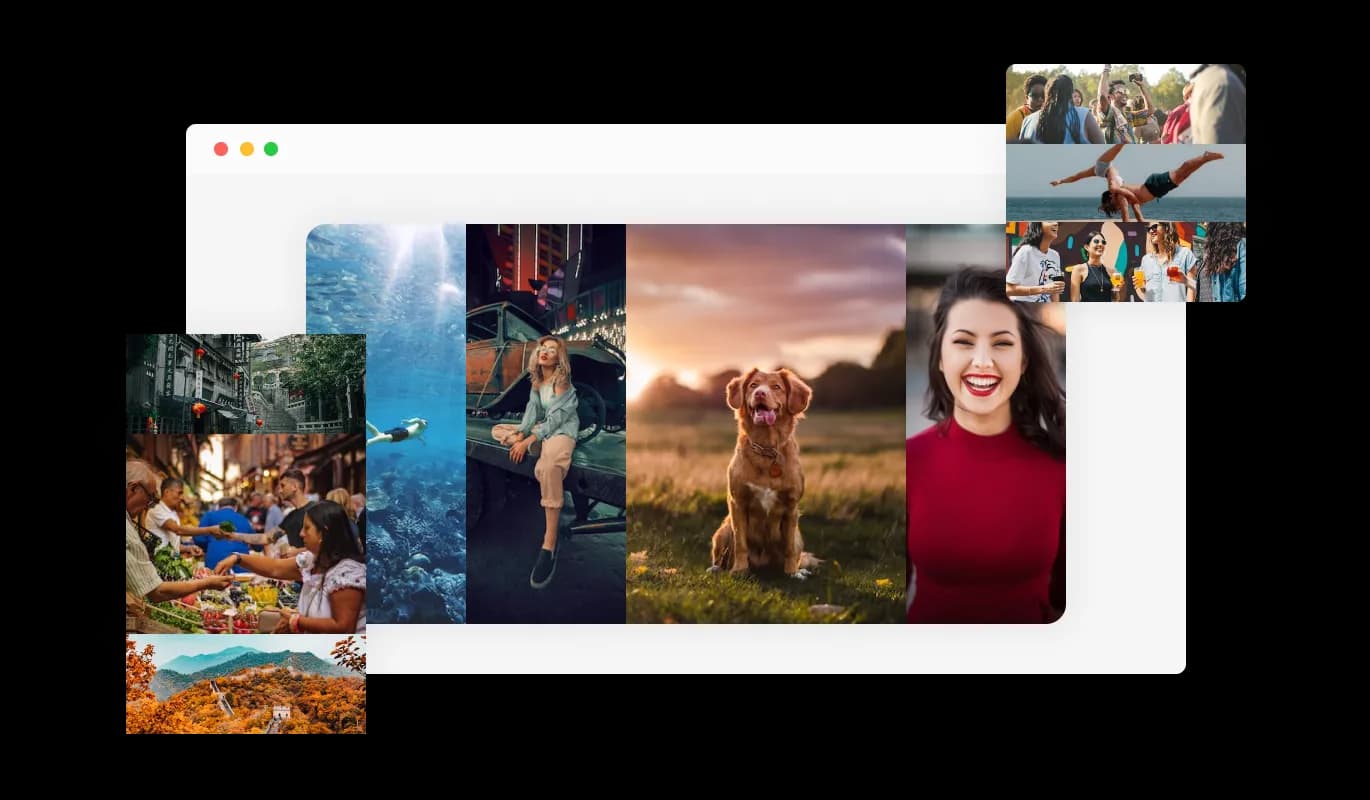Open the street photo with red lanterns
Screen dimensions: 1370x800
point(245,383)
